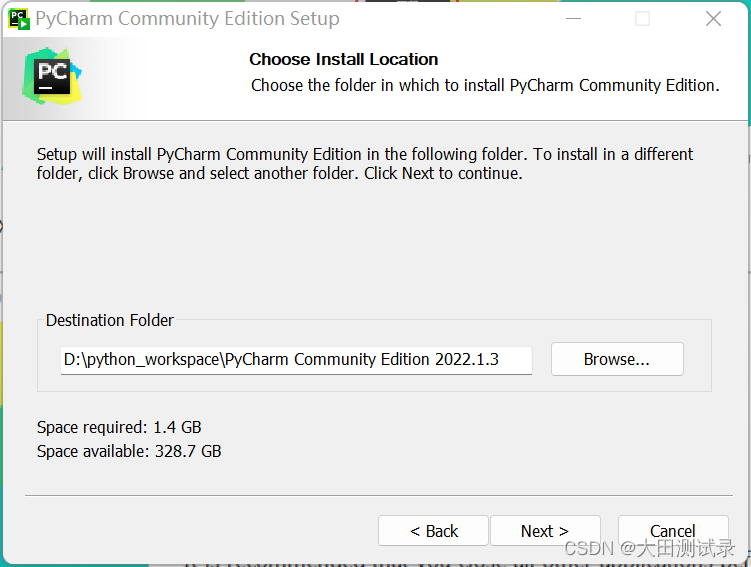751x567 pixels.
Task: Go to the next step with Next >
Action: (x=545, y=531)
